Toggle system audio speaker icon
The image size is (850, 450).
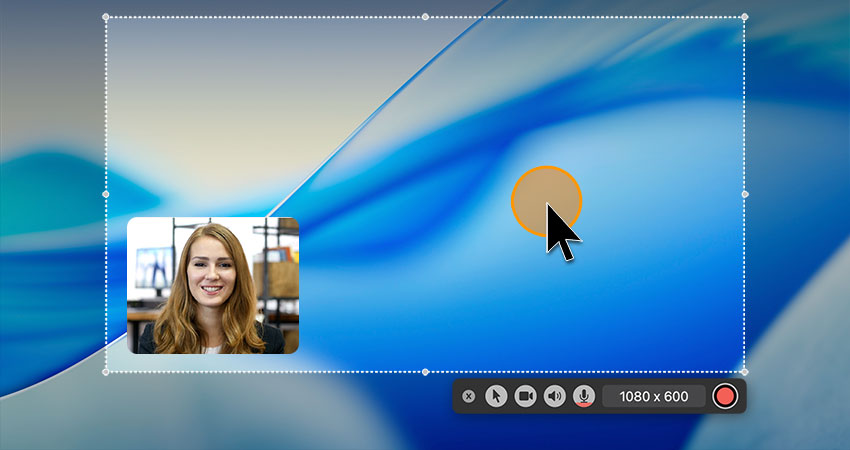[555, 396]
